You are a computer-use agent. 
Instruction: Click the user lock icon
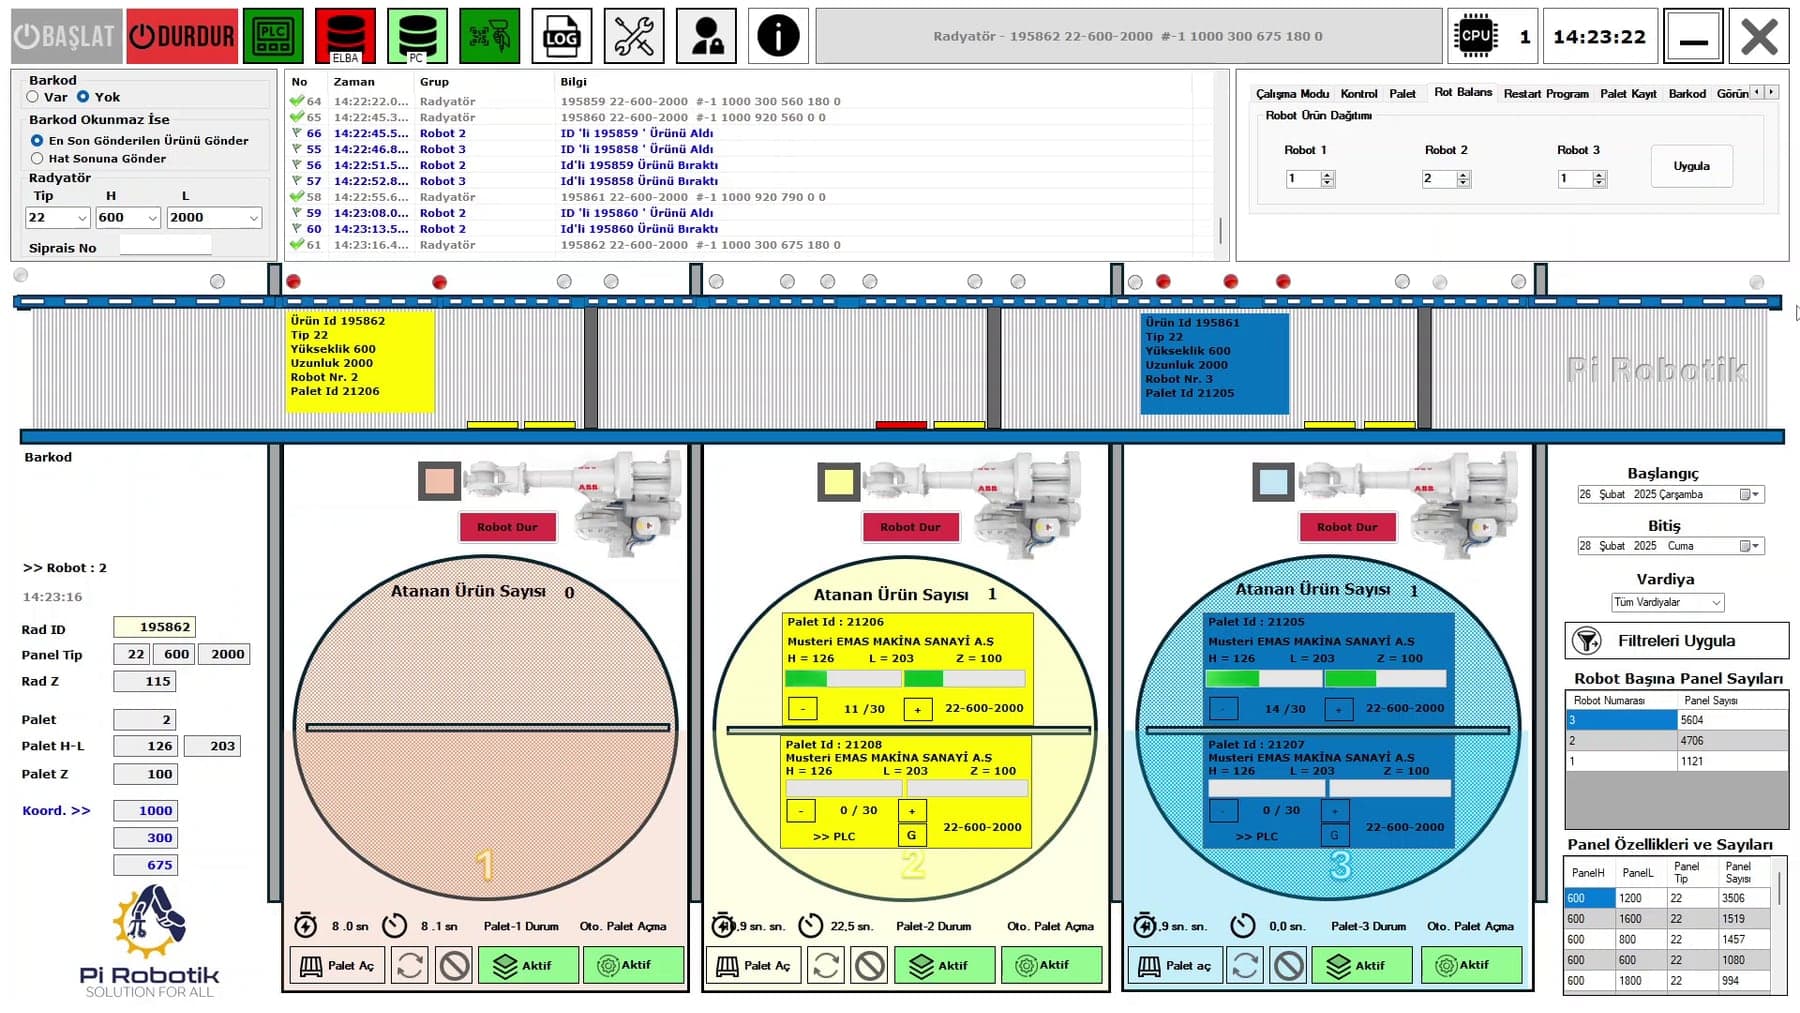pyautogui.click(x=706, y=36)
